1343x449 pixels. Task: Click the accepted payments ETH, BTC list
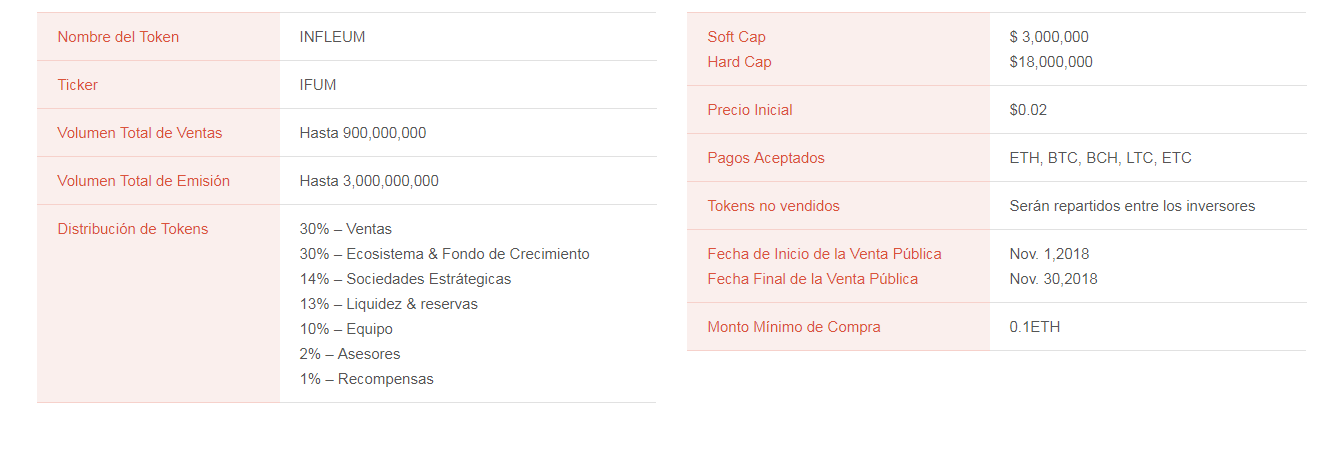coord(1101,158)
